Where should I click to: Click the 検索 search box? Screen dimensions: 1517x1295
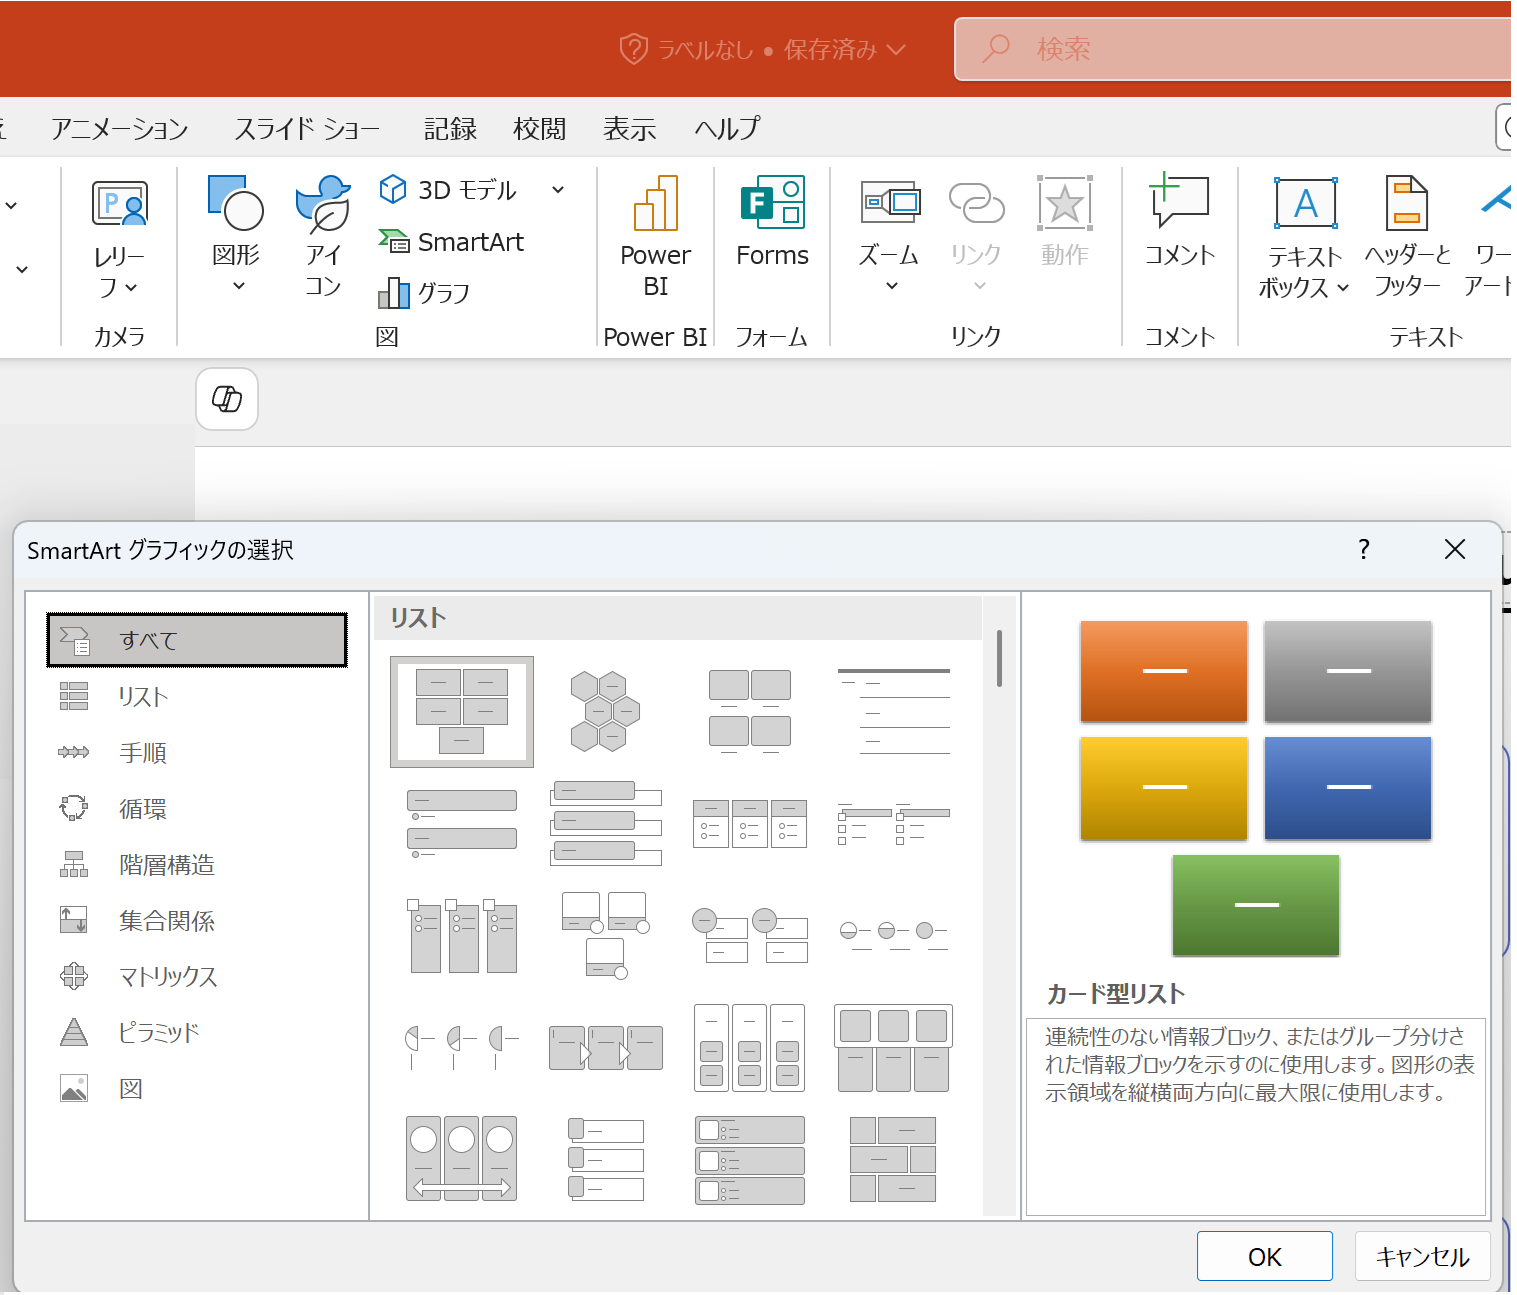[1232, 49]
